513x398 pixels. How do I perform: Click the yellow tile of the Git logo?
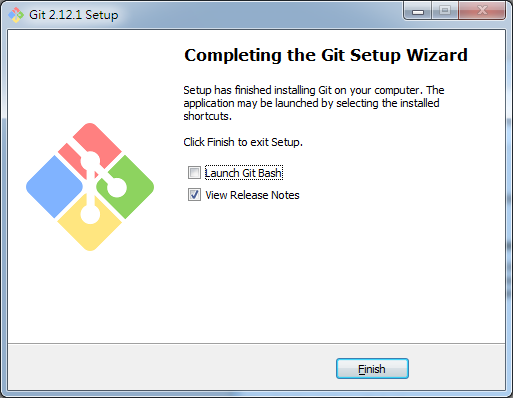point(90,225)
